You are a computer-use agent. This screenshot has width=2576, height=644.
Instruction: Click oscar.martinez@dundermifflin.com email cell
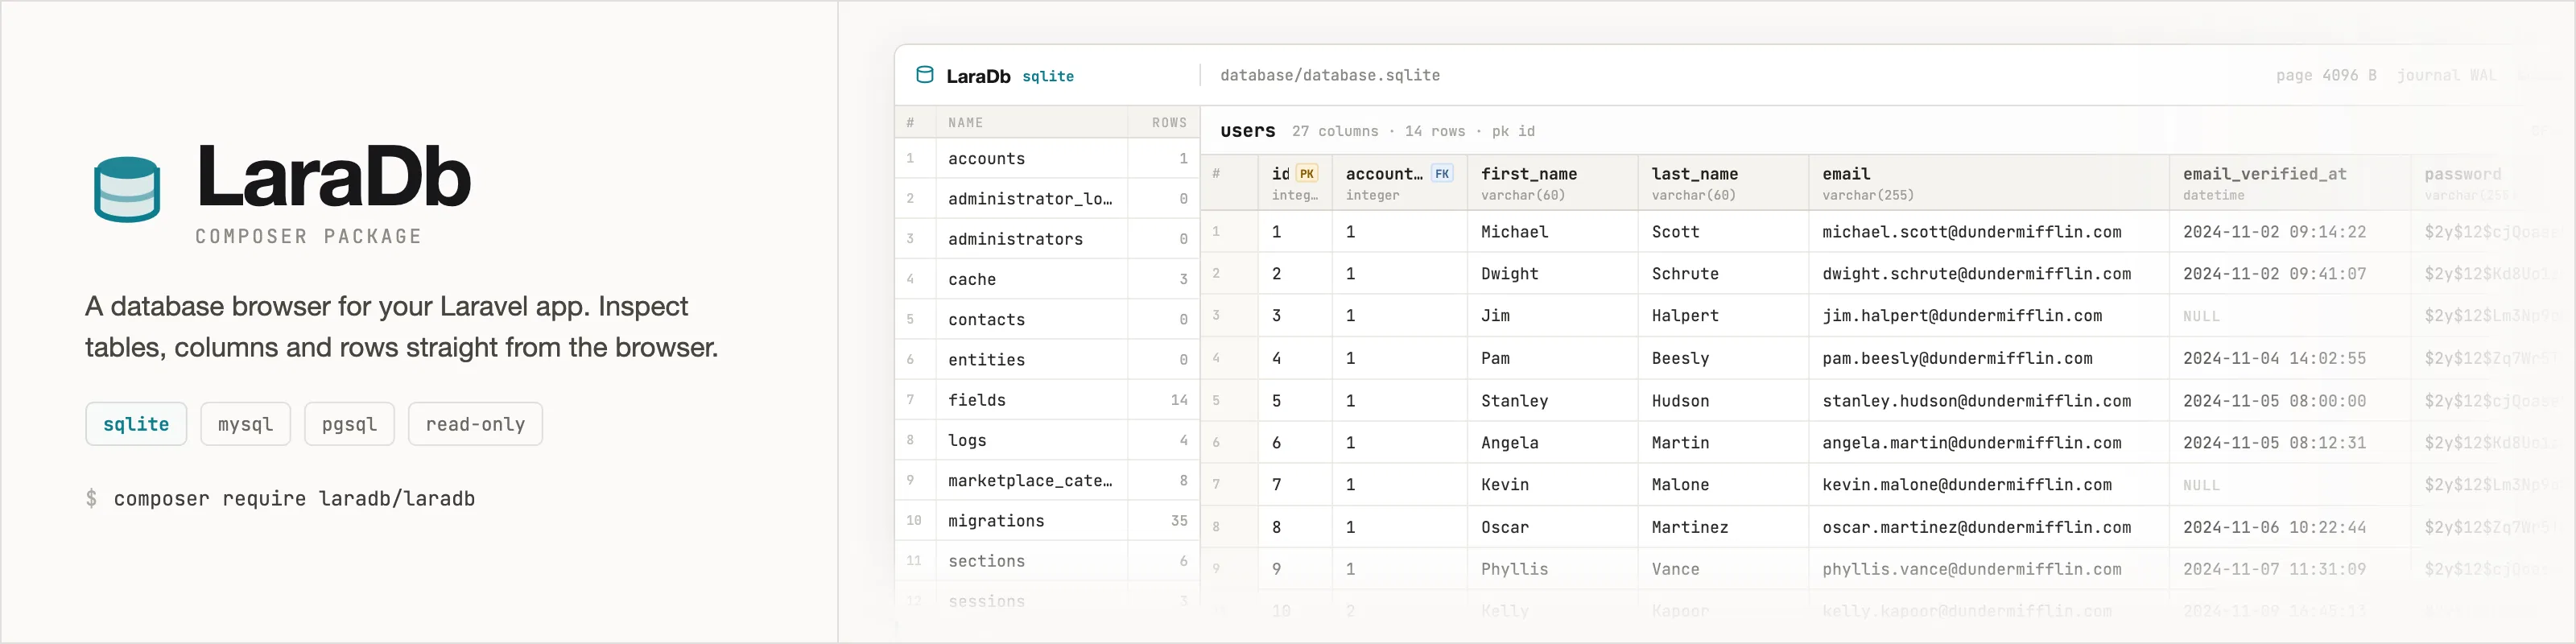tap(1989, 527)
